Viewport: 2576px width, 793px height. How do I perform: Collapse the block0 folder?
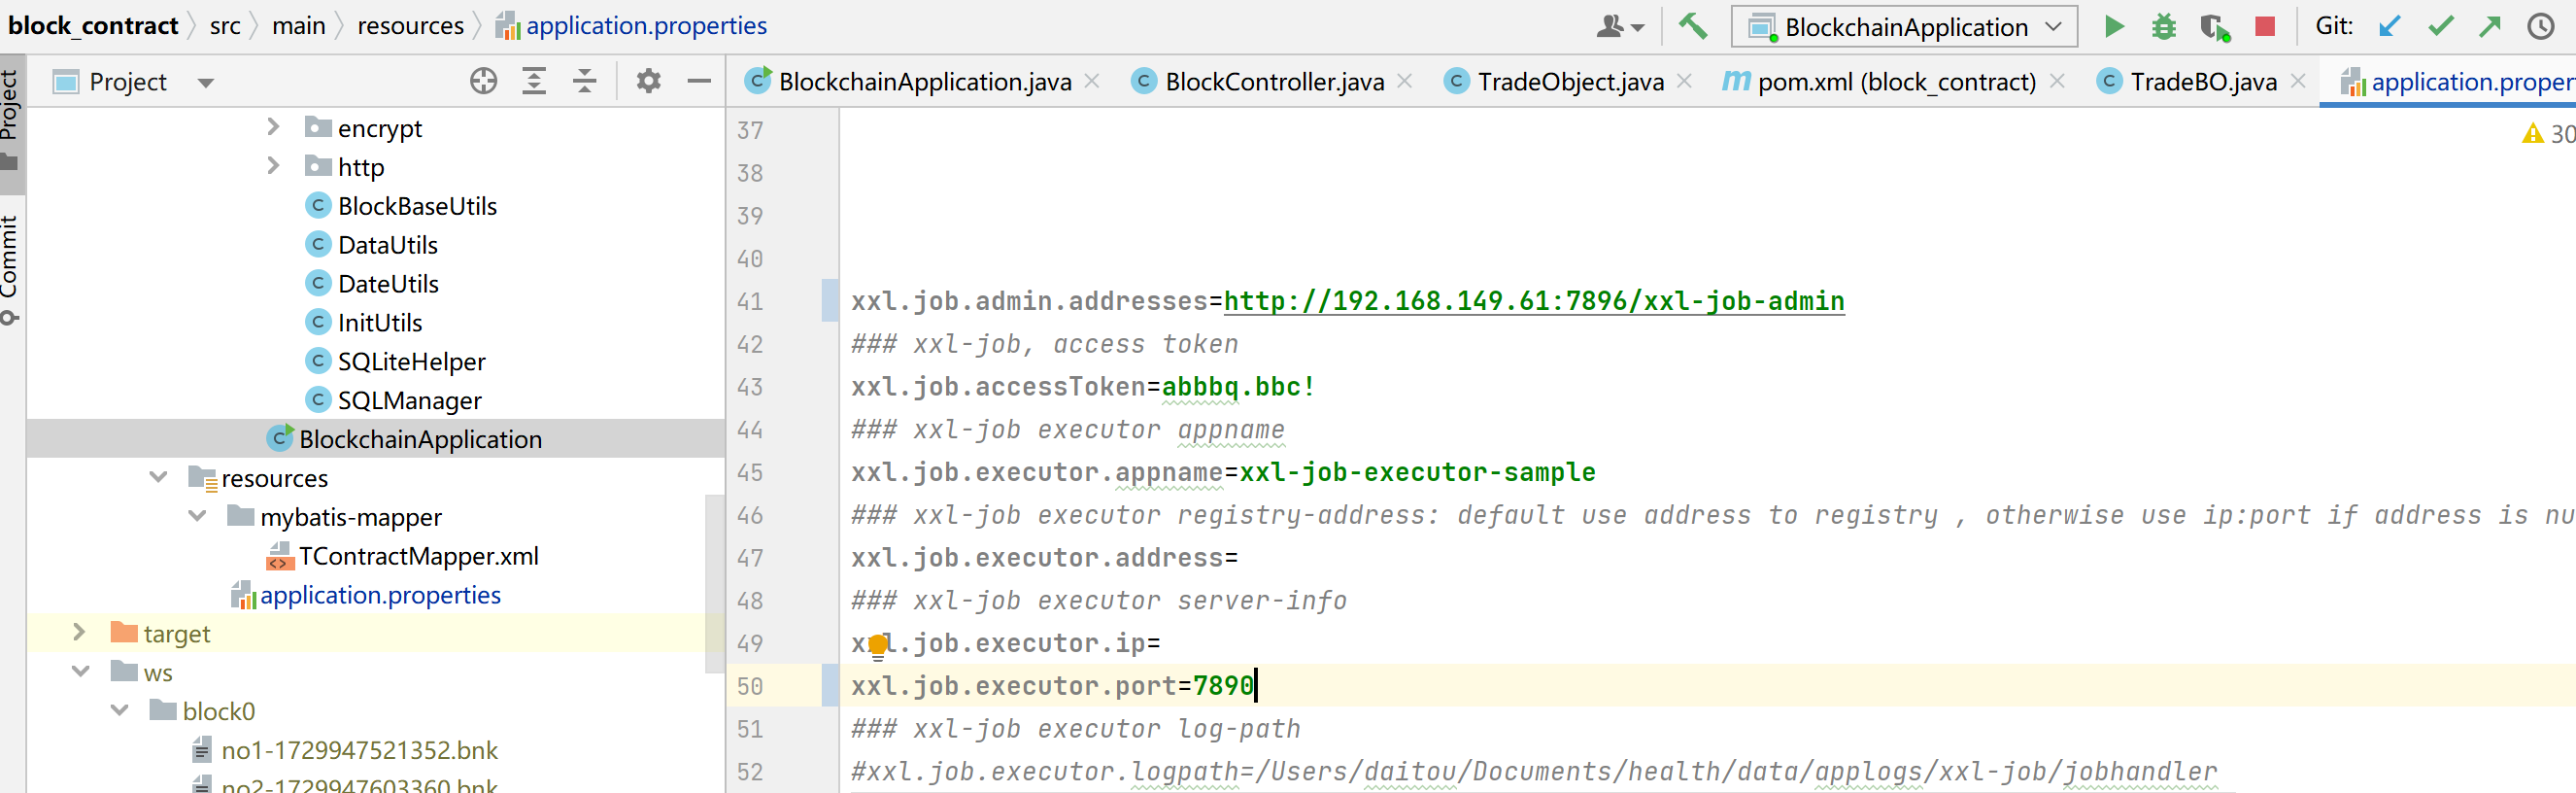[120, 710]
